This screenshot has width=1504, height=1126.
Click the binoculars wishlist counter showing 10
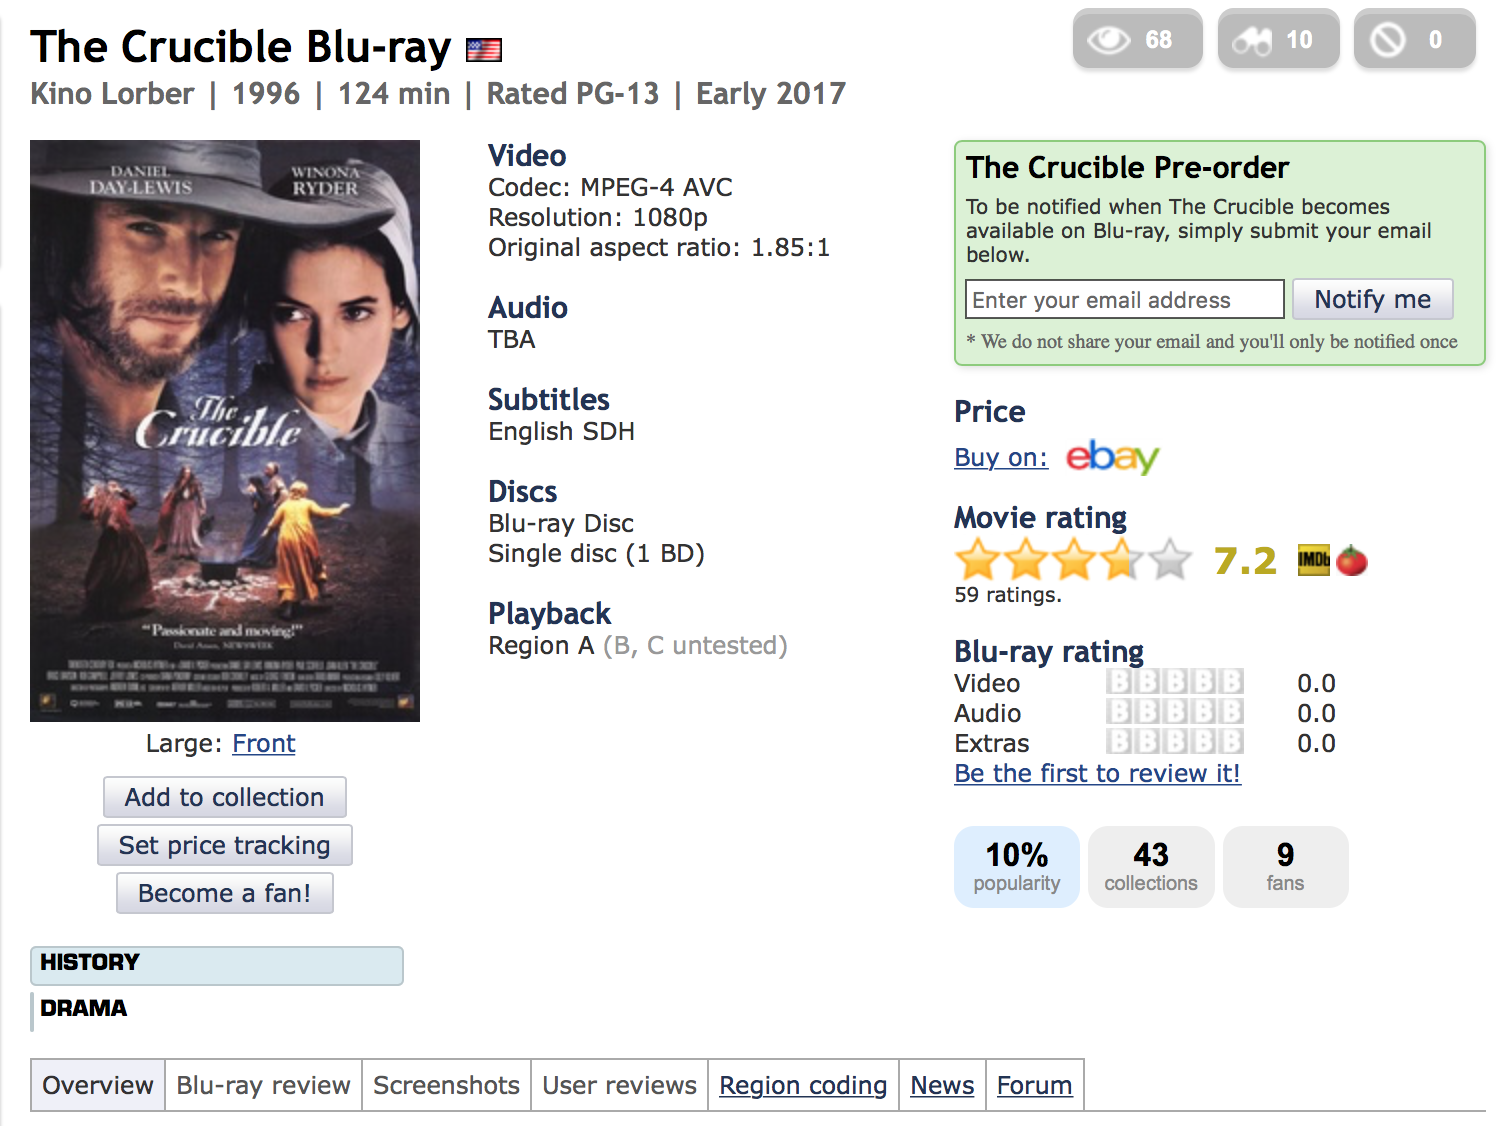[x=1278, y=40]
